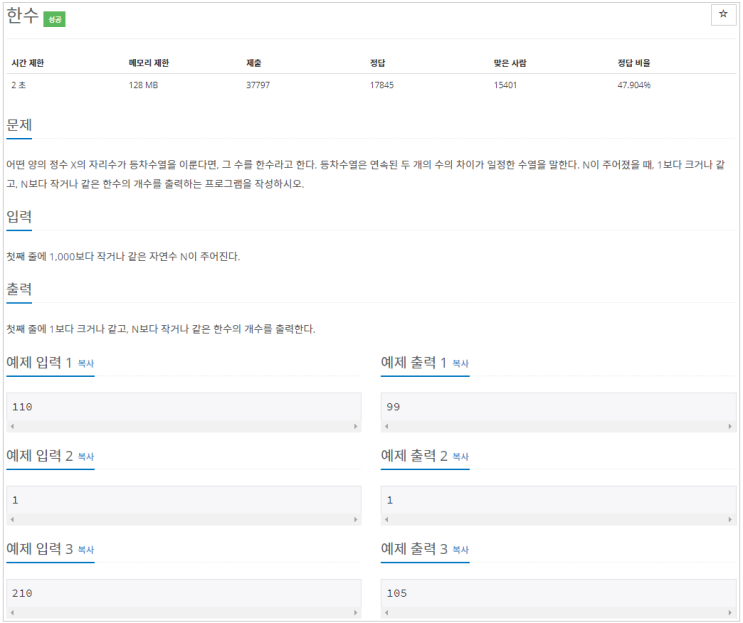
Task: Click right scroll arrow under example output 2
Action: coord(730,520)
